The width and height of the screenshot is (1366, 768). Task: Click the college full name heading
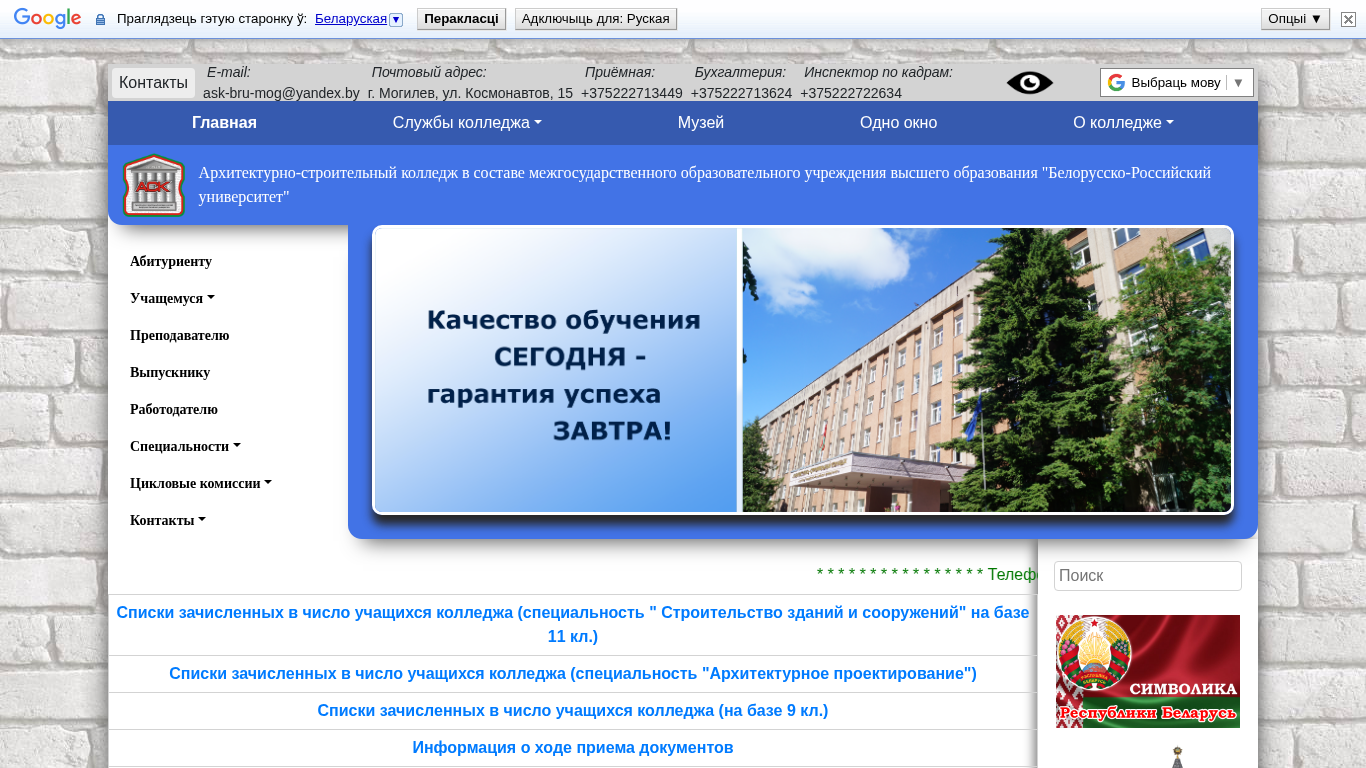click(705, 185)
